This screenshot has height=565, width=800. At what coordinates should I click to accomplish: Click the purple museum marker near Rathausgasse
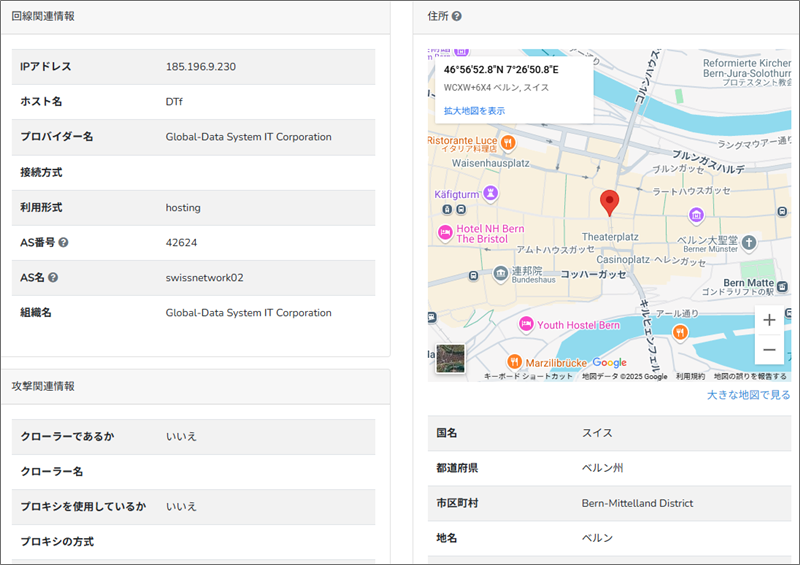coord(696,214)
